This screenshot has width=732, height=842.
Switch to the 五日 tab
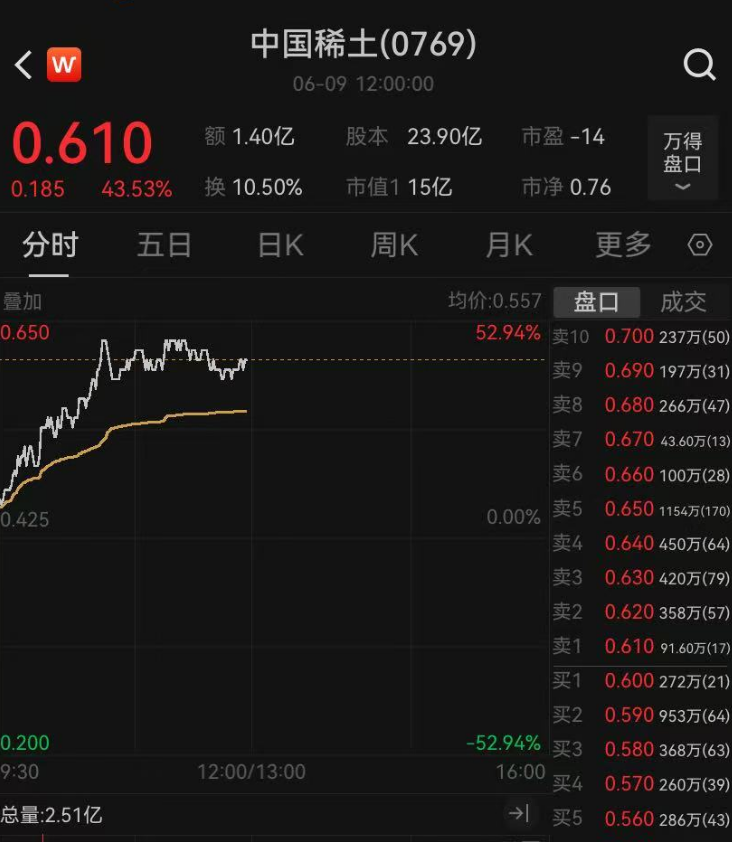(x=164, y=245)
